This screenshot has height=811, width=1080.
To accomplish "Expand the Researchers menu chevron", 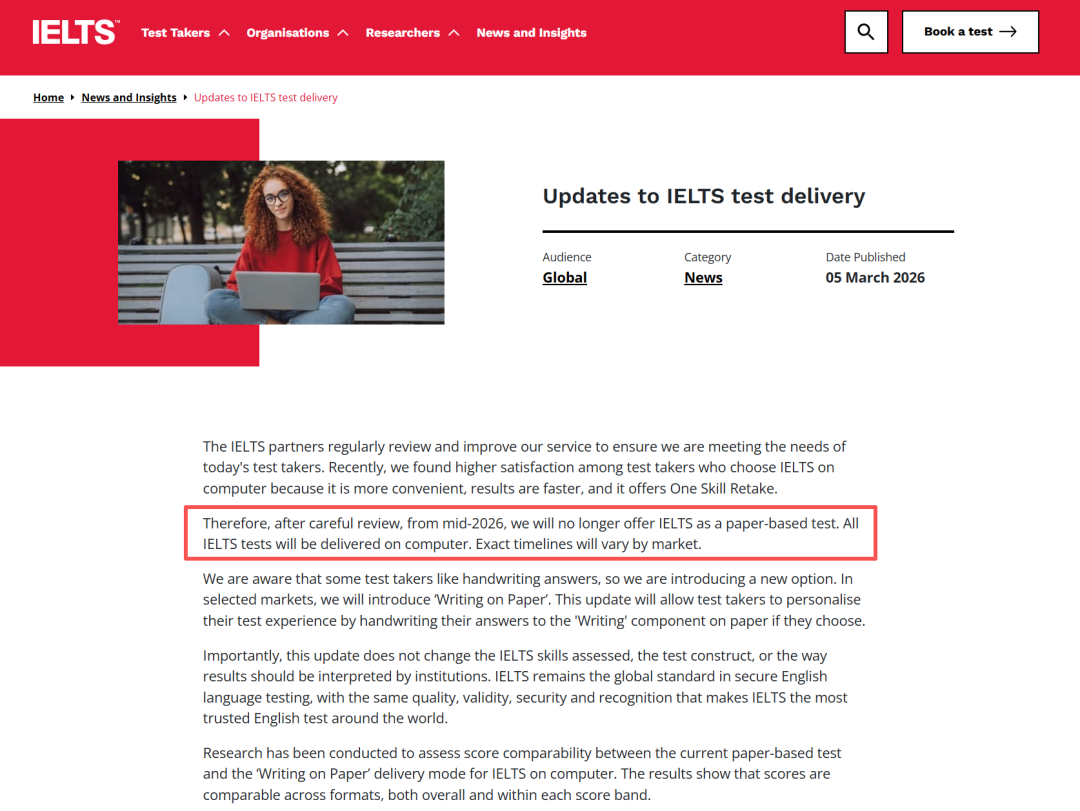I will [x=454, y=33].
